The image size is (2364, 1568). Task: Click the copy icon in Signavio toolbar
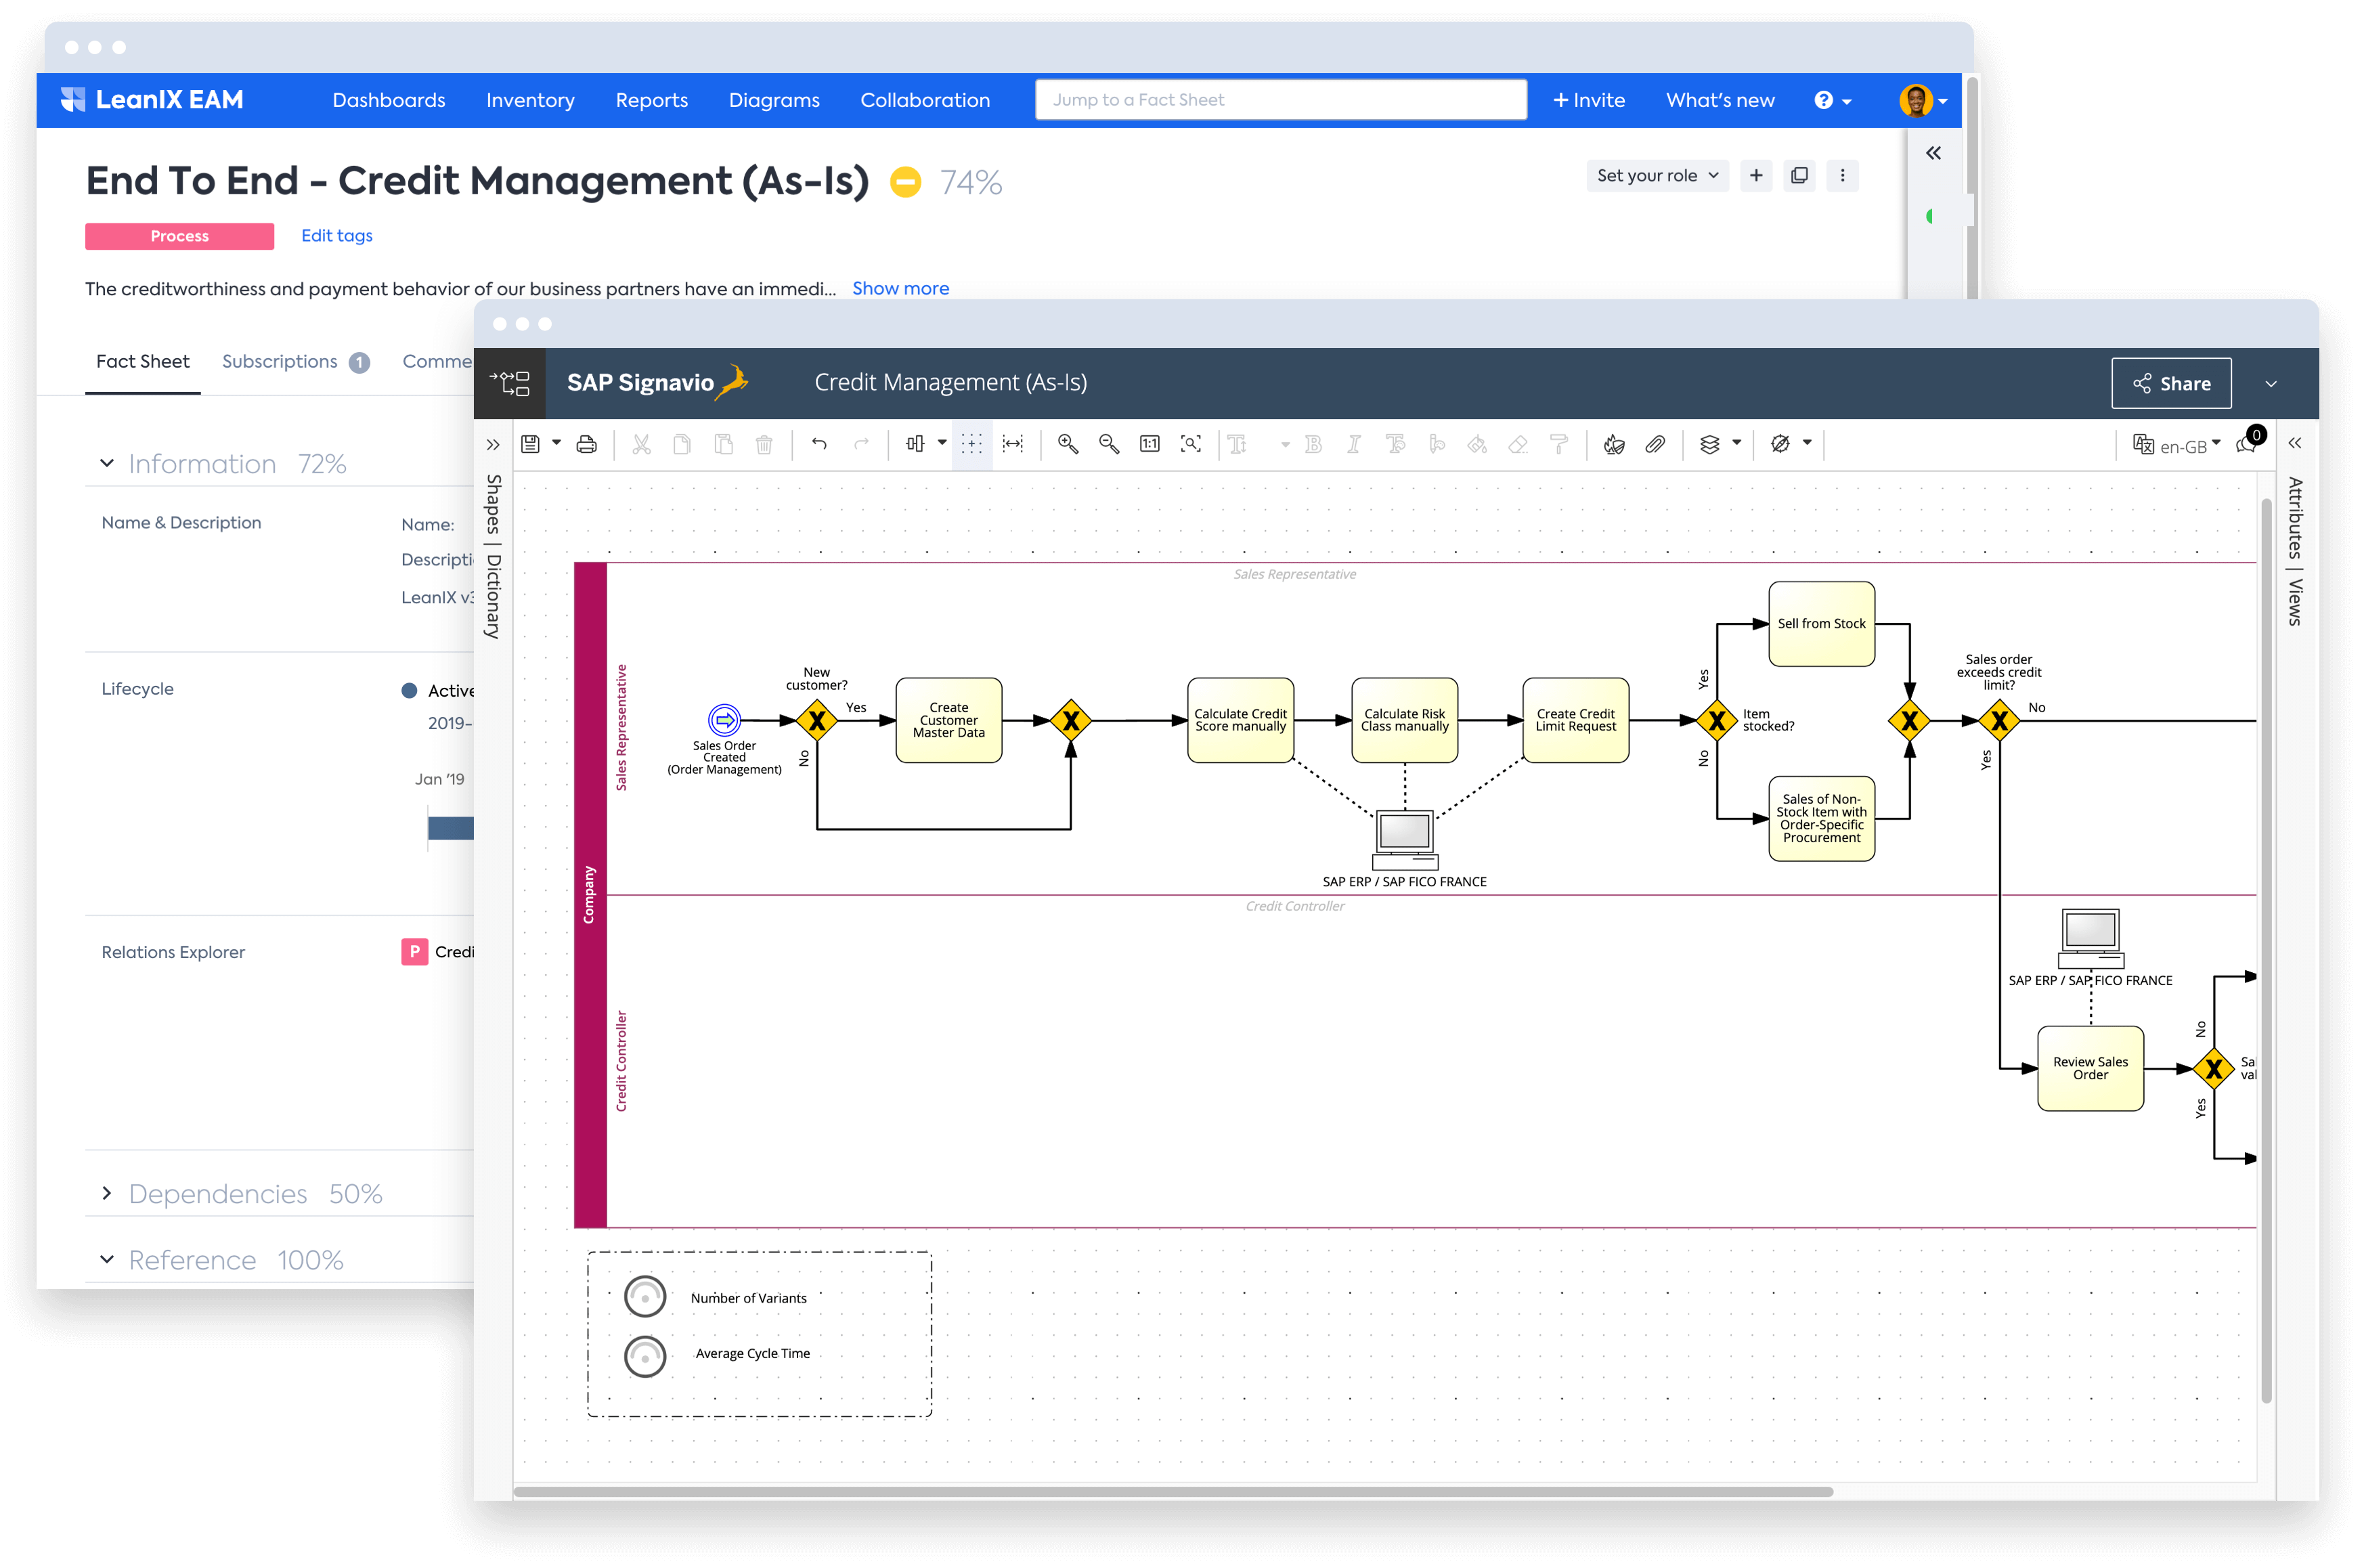coord(682,444)
